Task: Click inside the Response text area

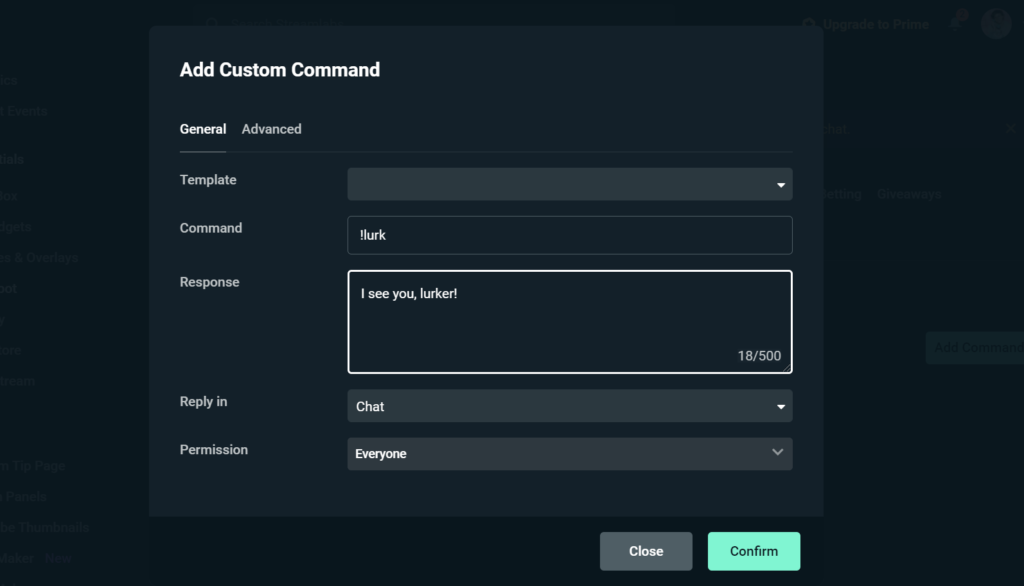Action: click(569, 320)
